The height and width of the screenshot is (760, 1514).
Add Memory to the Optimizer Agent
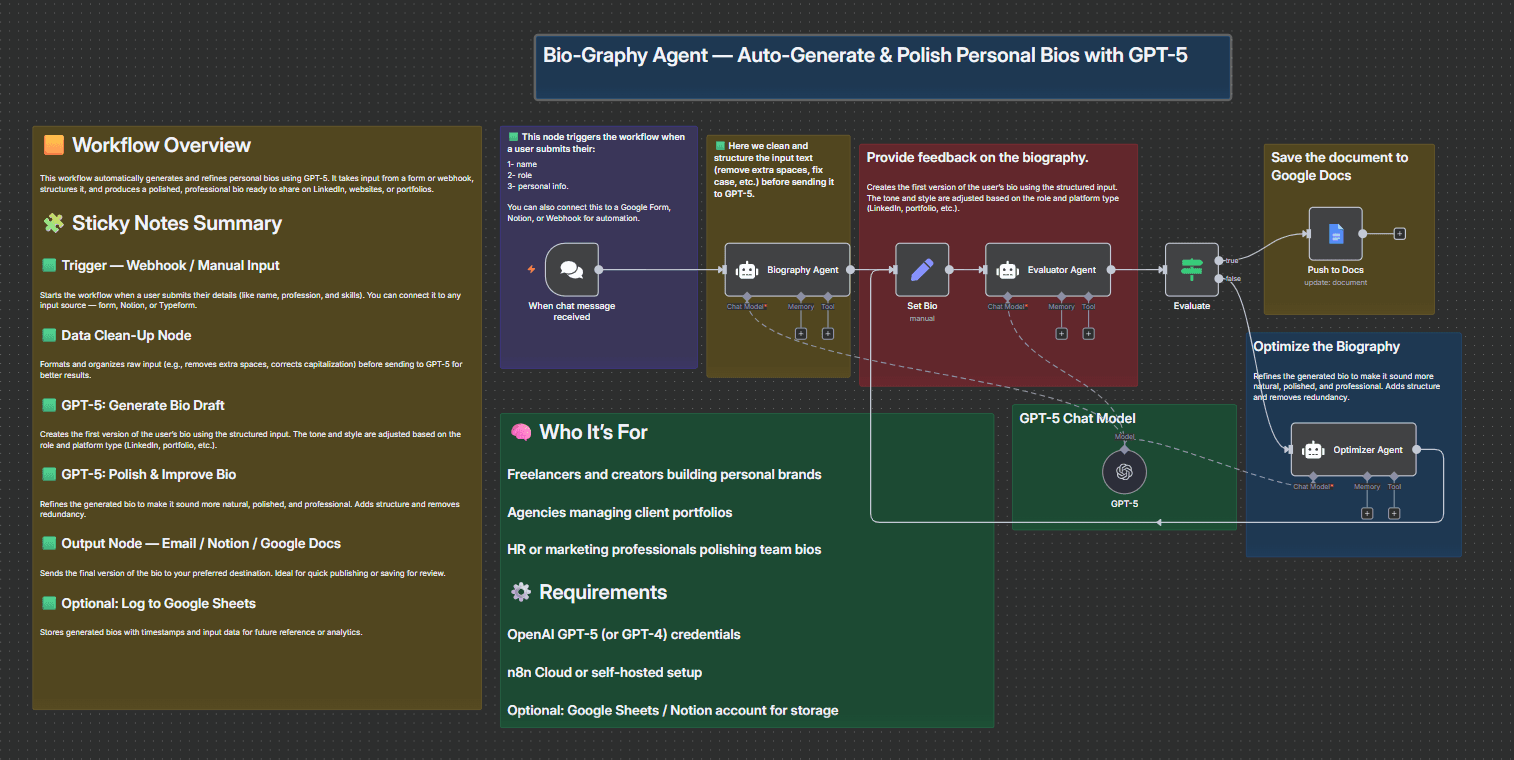click(x=1367, y=513)
